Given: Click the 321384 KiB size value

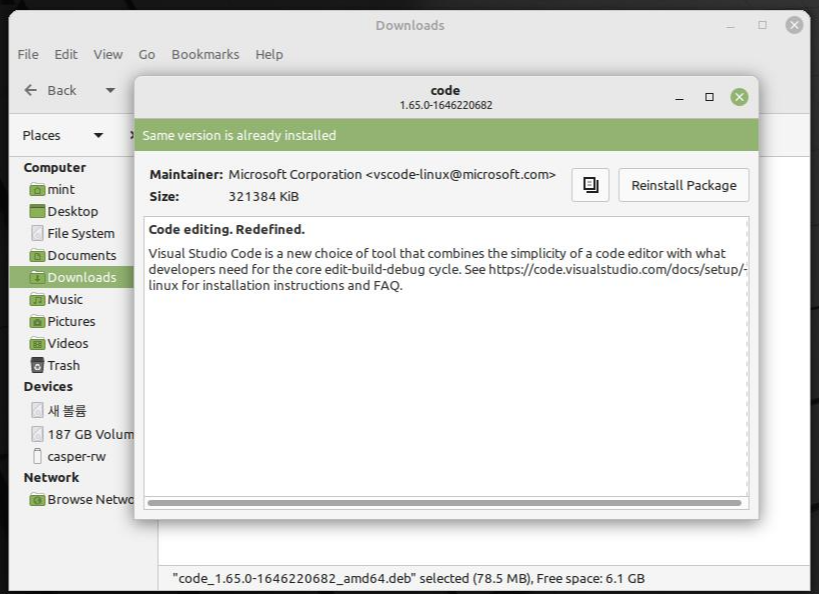Looking at the screenshot, I should tap(263, 196).
